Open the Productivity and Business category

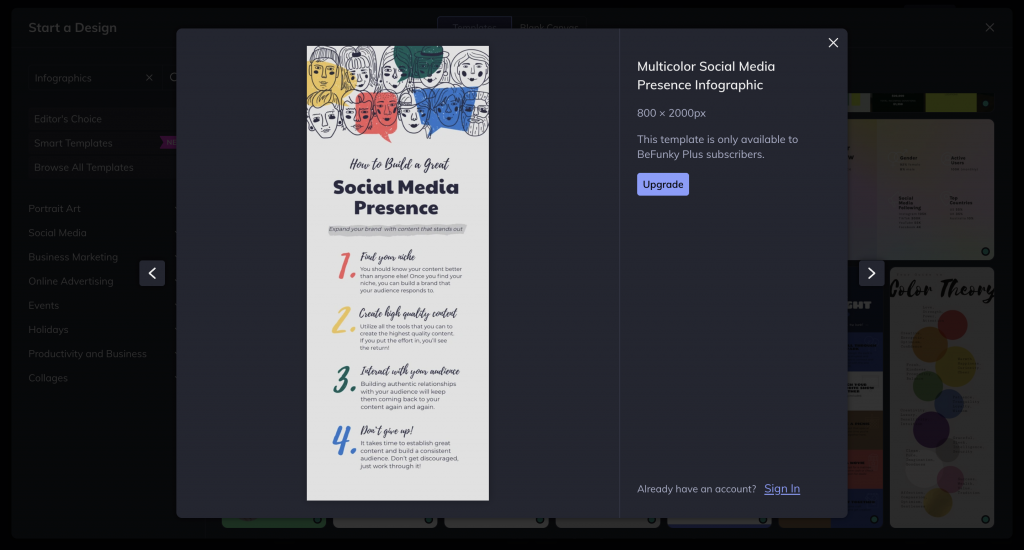coord(87,354)
